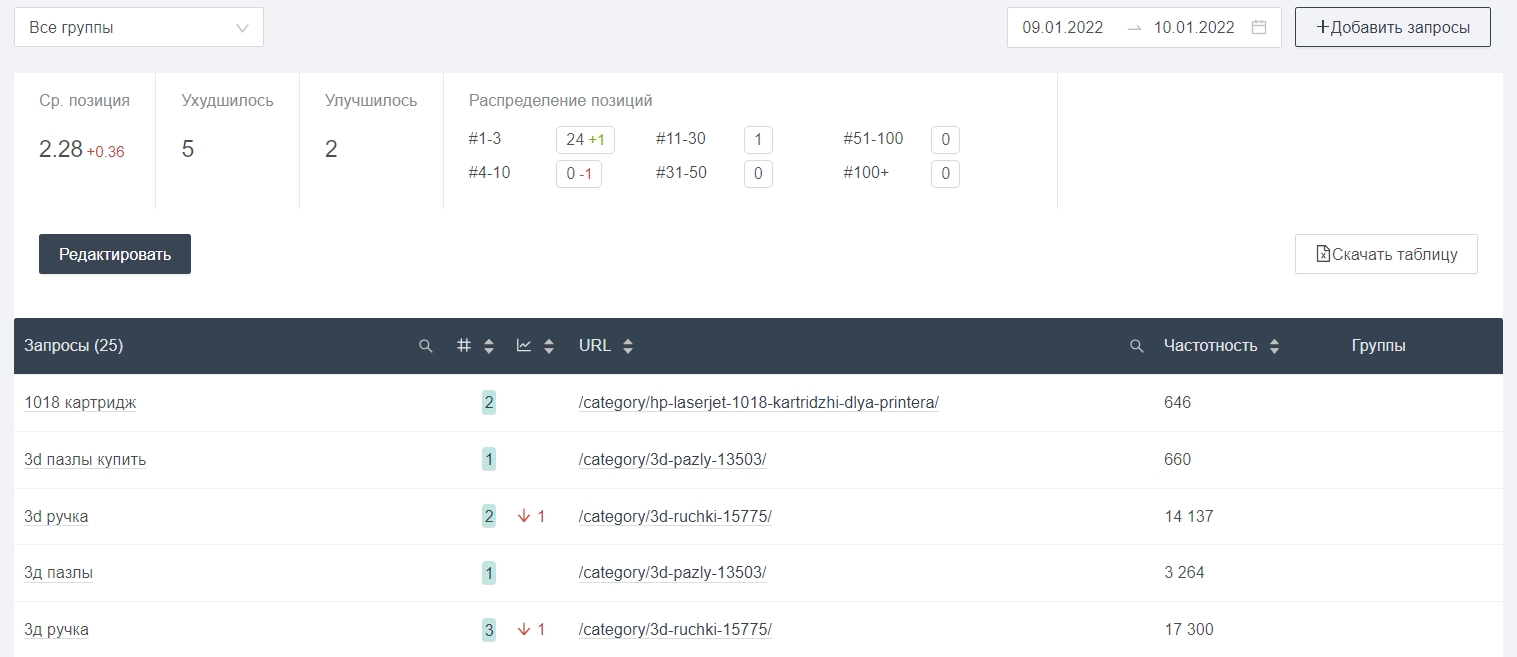This screenshot has width=1517, height=657.
Task: Download table with Скачать таблицу
Action: [1386, 254]
